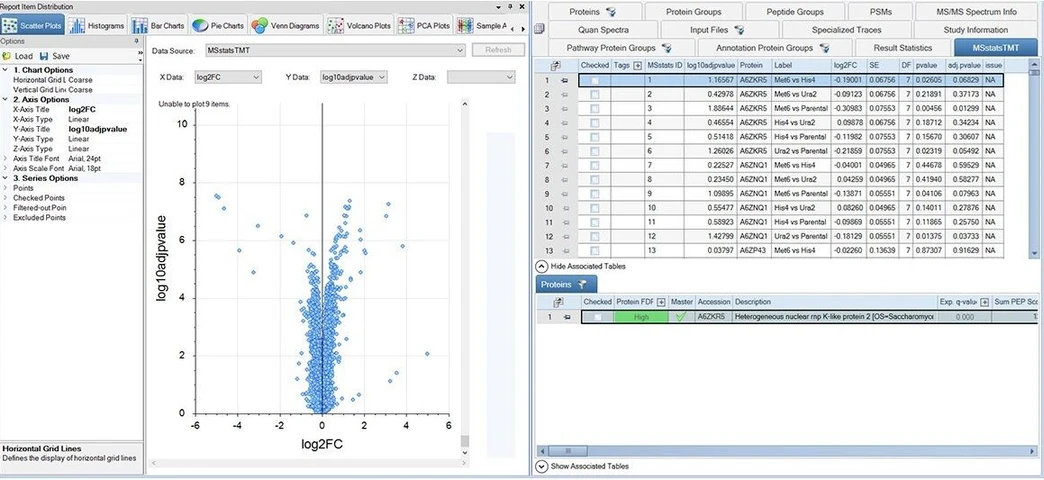The image size is (1044, 480).
Task: Switch to the Volcano Plots tab
Action: 360,26
